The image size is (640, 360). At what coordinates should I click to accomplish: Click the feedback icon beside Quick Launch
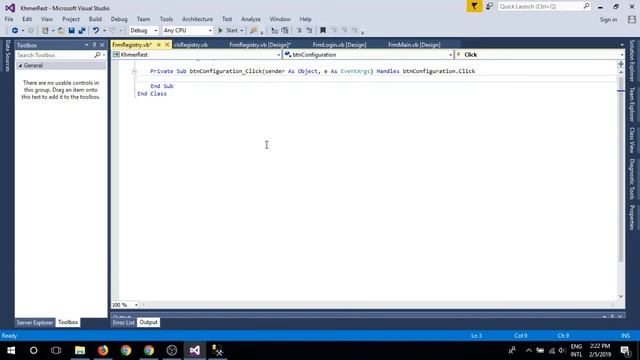(489, 6)
